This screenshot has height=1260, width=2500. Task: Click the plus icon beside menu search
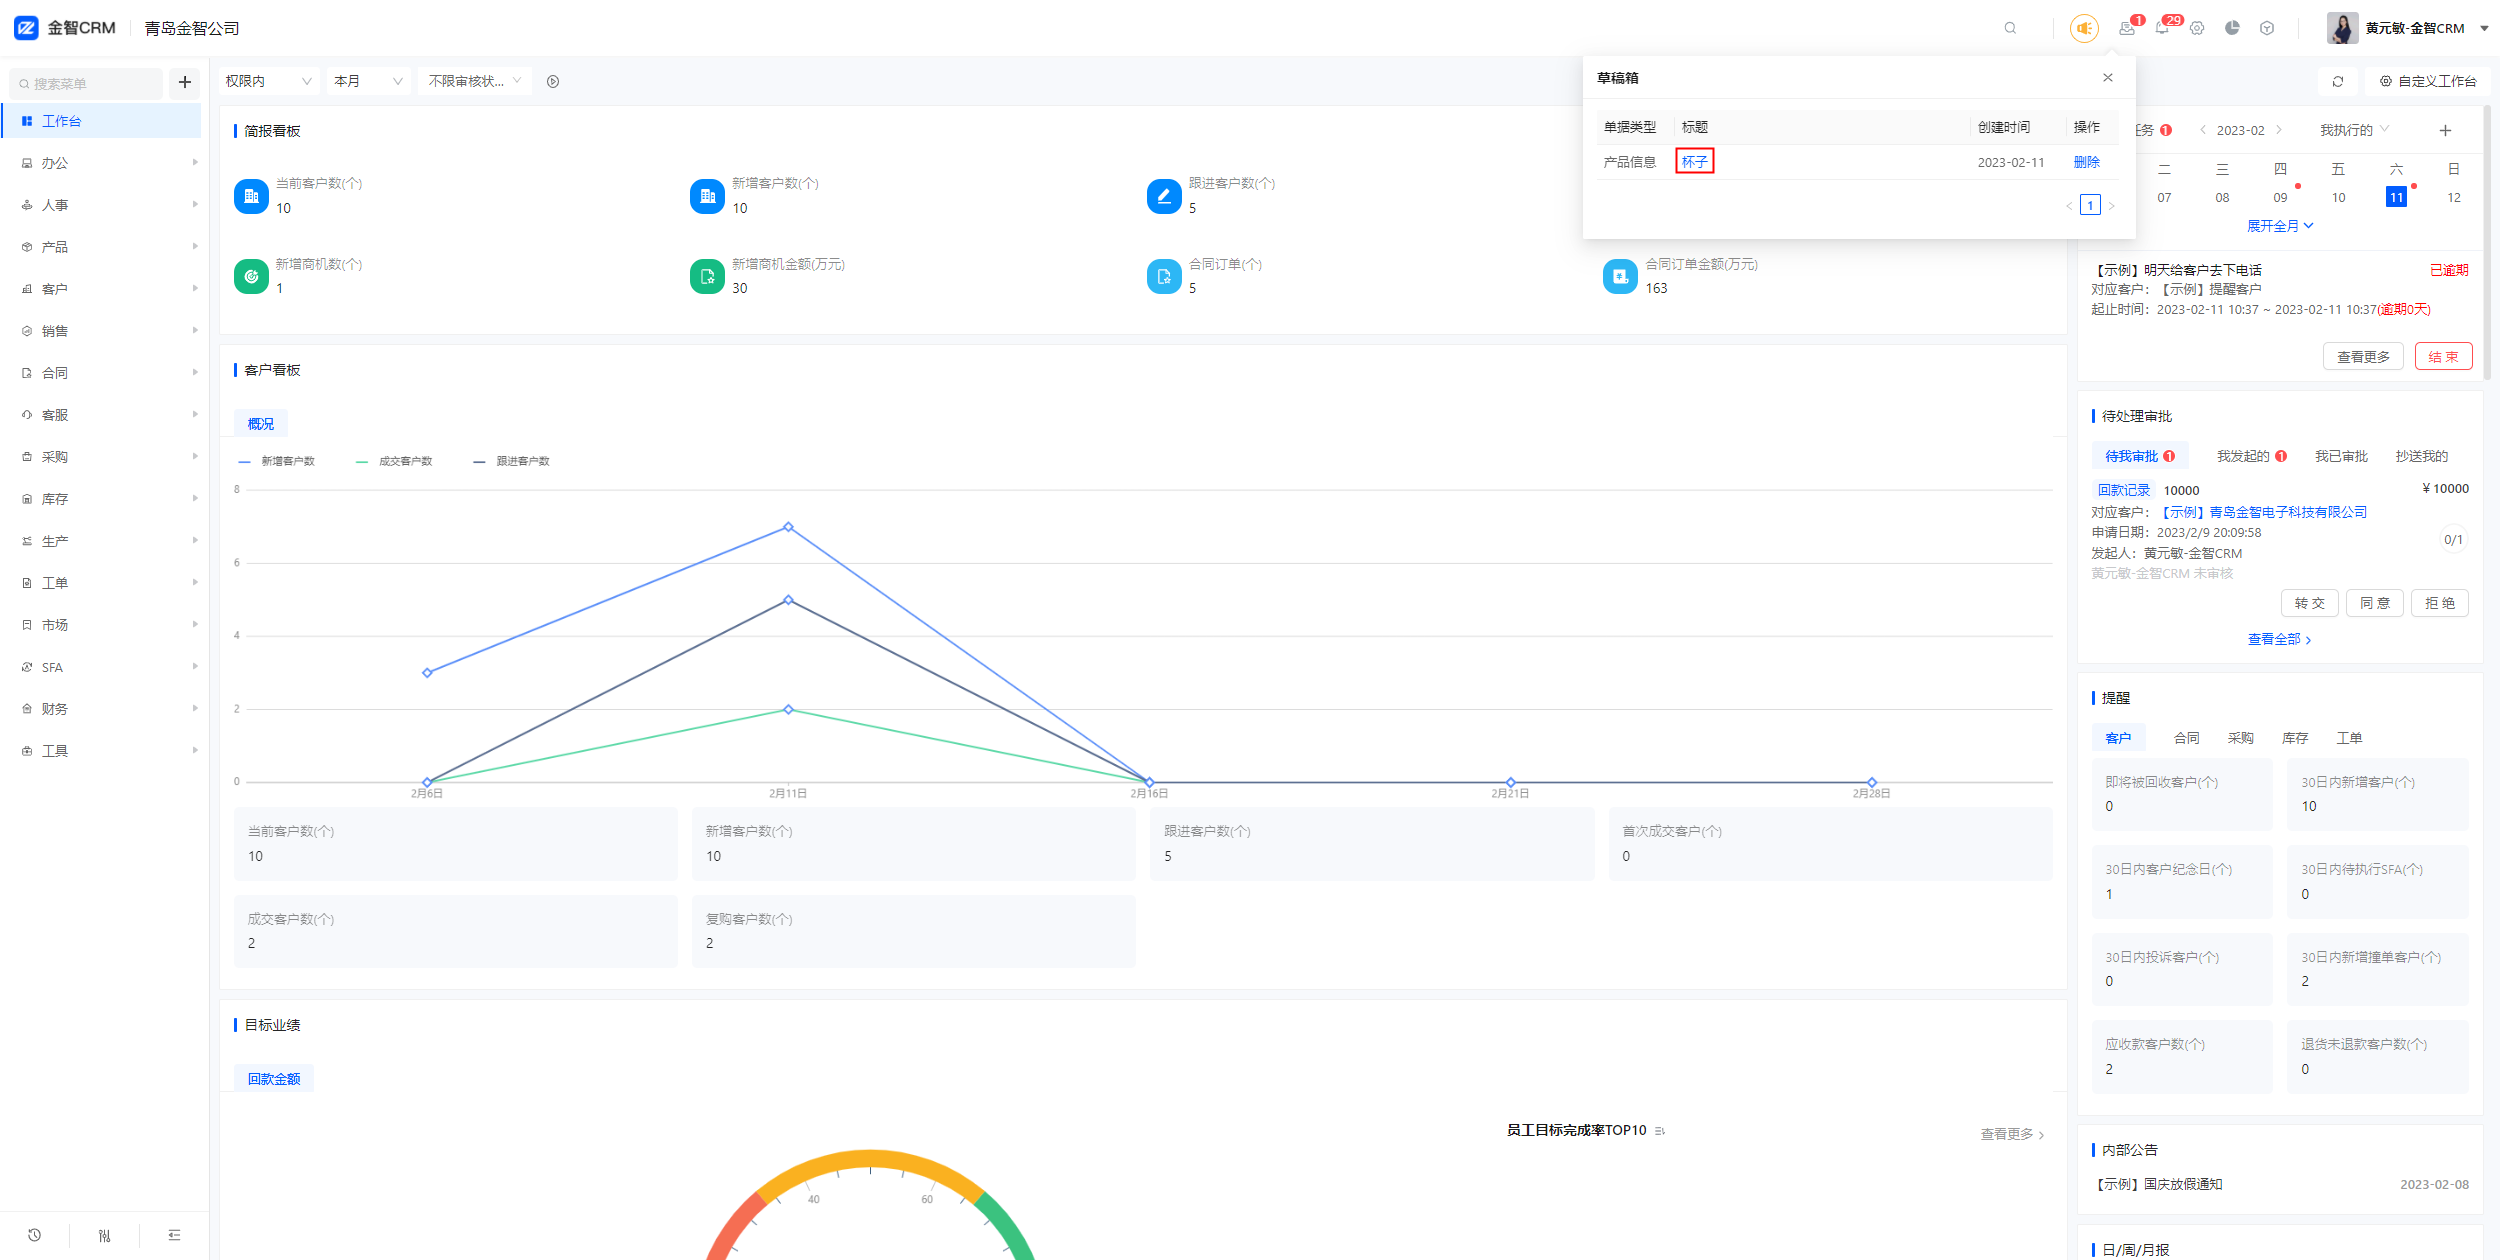[x=184, y=82]
